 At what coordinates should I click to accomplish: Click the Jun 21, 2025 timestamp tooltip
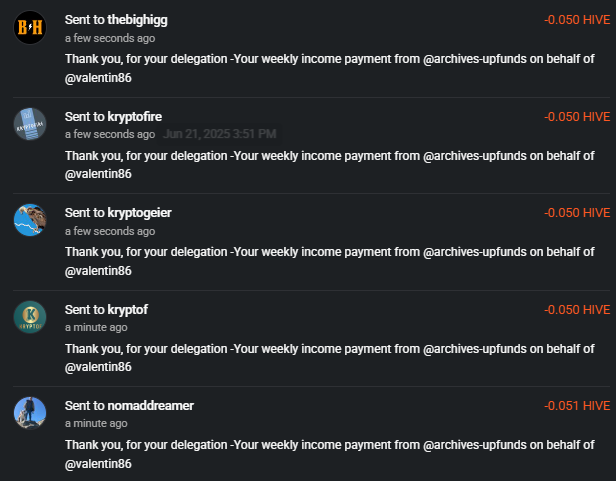(220, 134)
